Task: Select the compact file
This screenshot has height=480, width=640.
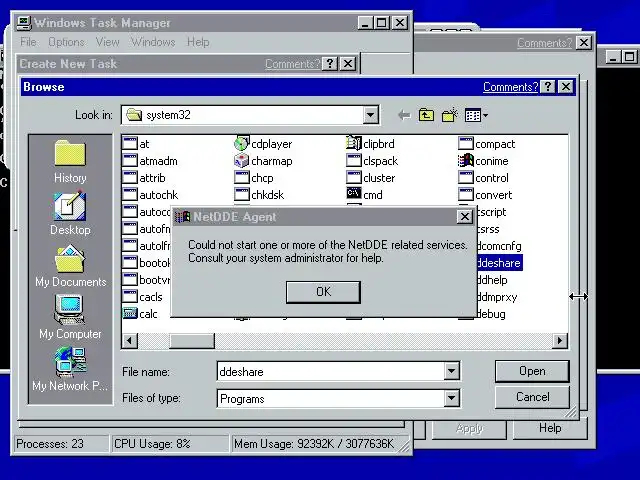Action: pos(487,144)
